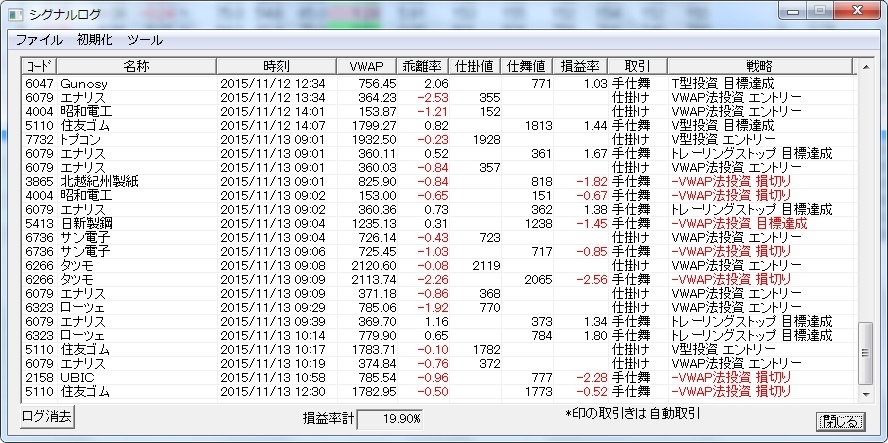Maximize the シグナルログ window

pyautogui.click(x=819, y=11)
